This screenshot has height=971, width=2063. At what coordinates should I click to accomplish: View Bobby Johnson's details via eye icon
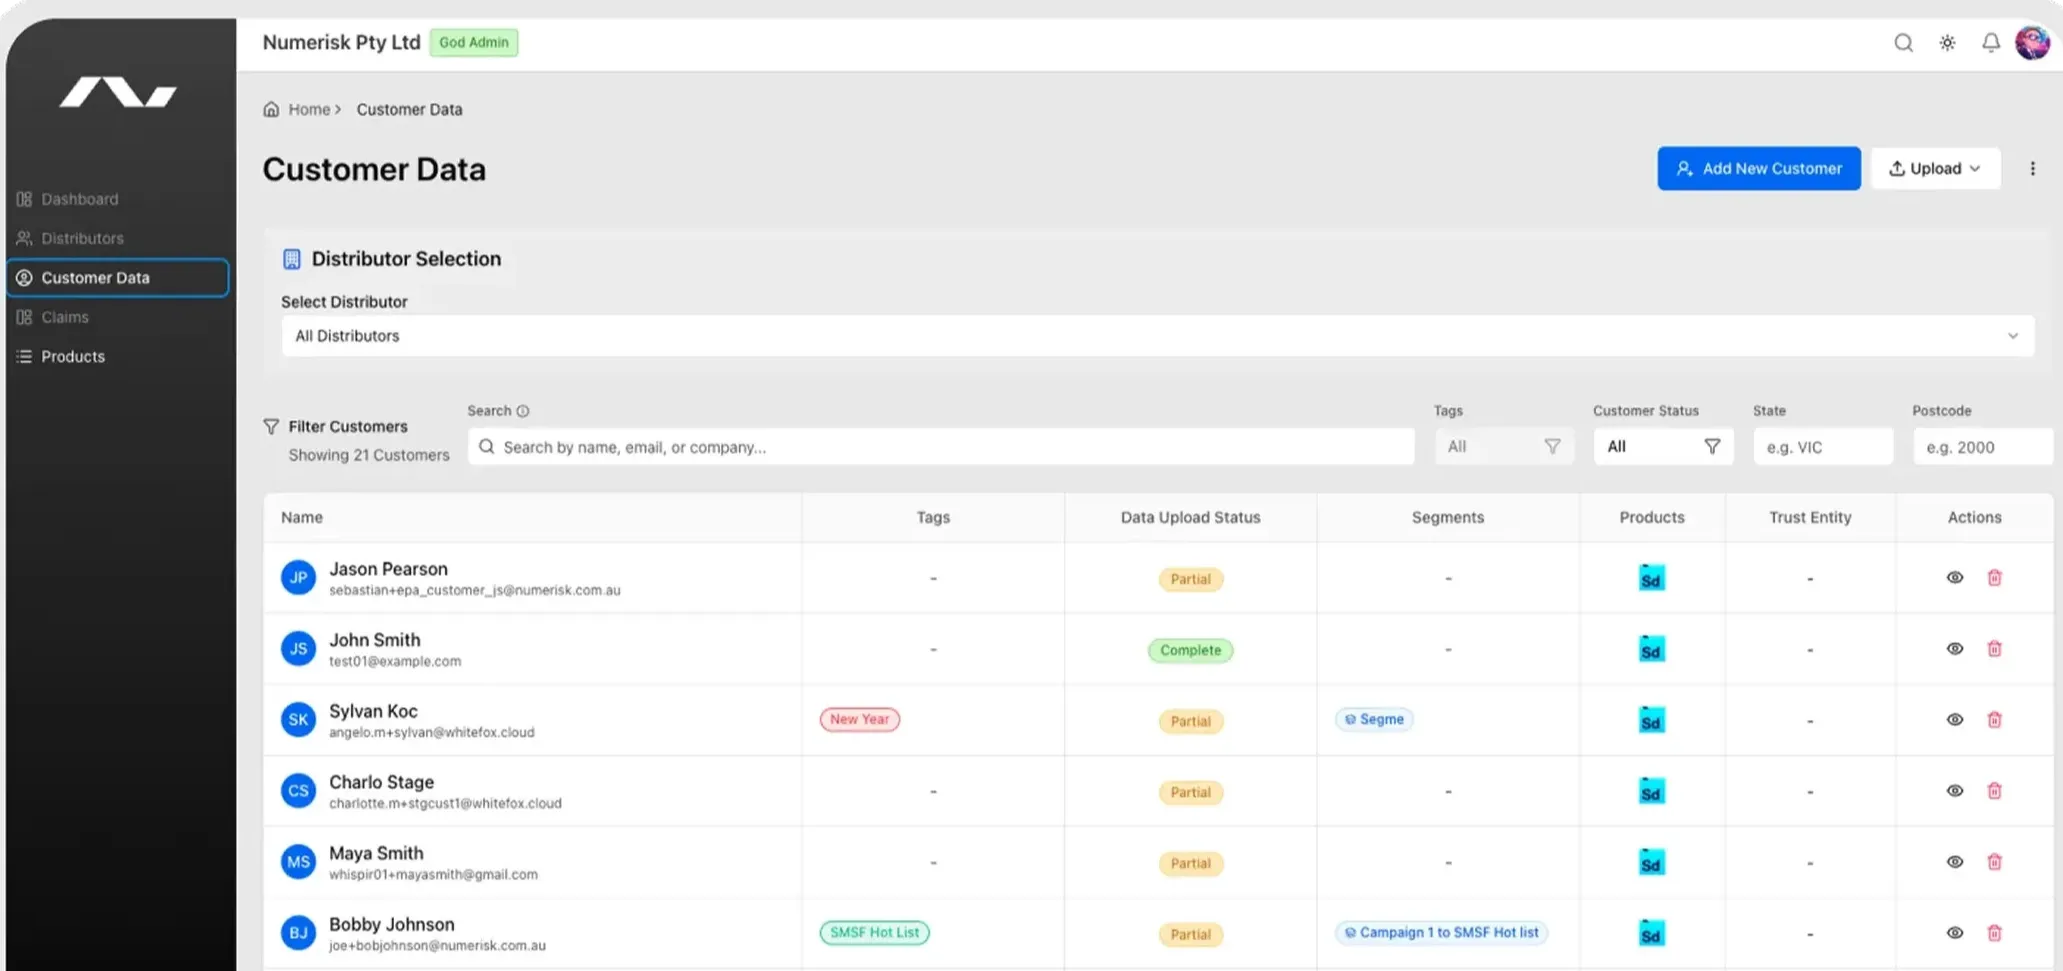point(1955,933)
